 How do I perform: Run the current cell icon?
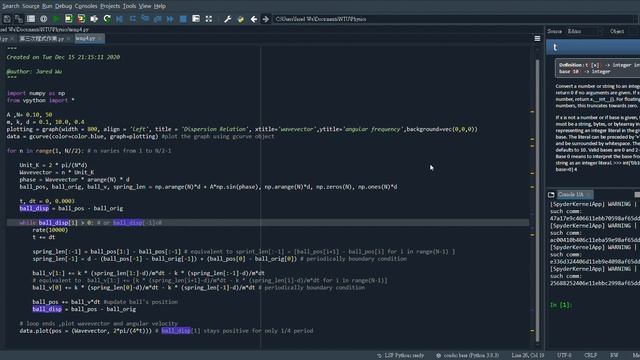69,19
